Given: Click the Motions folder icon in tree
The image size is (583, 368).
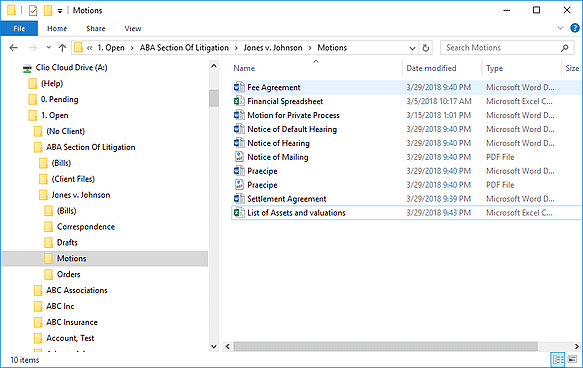Looking at the screenshot, I should 48,258.
